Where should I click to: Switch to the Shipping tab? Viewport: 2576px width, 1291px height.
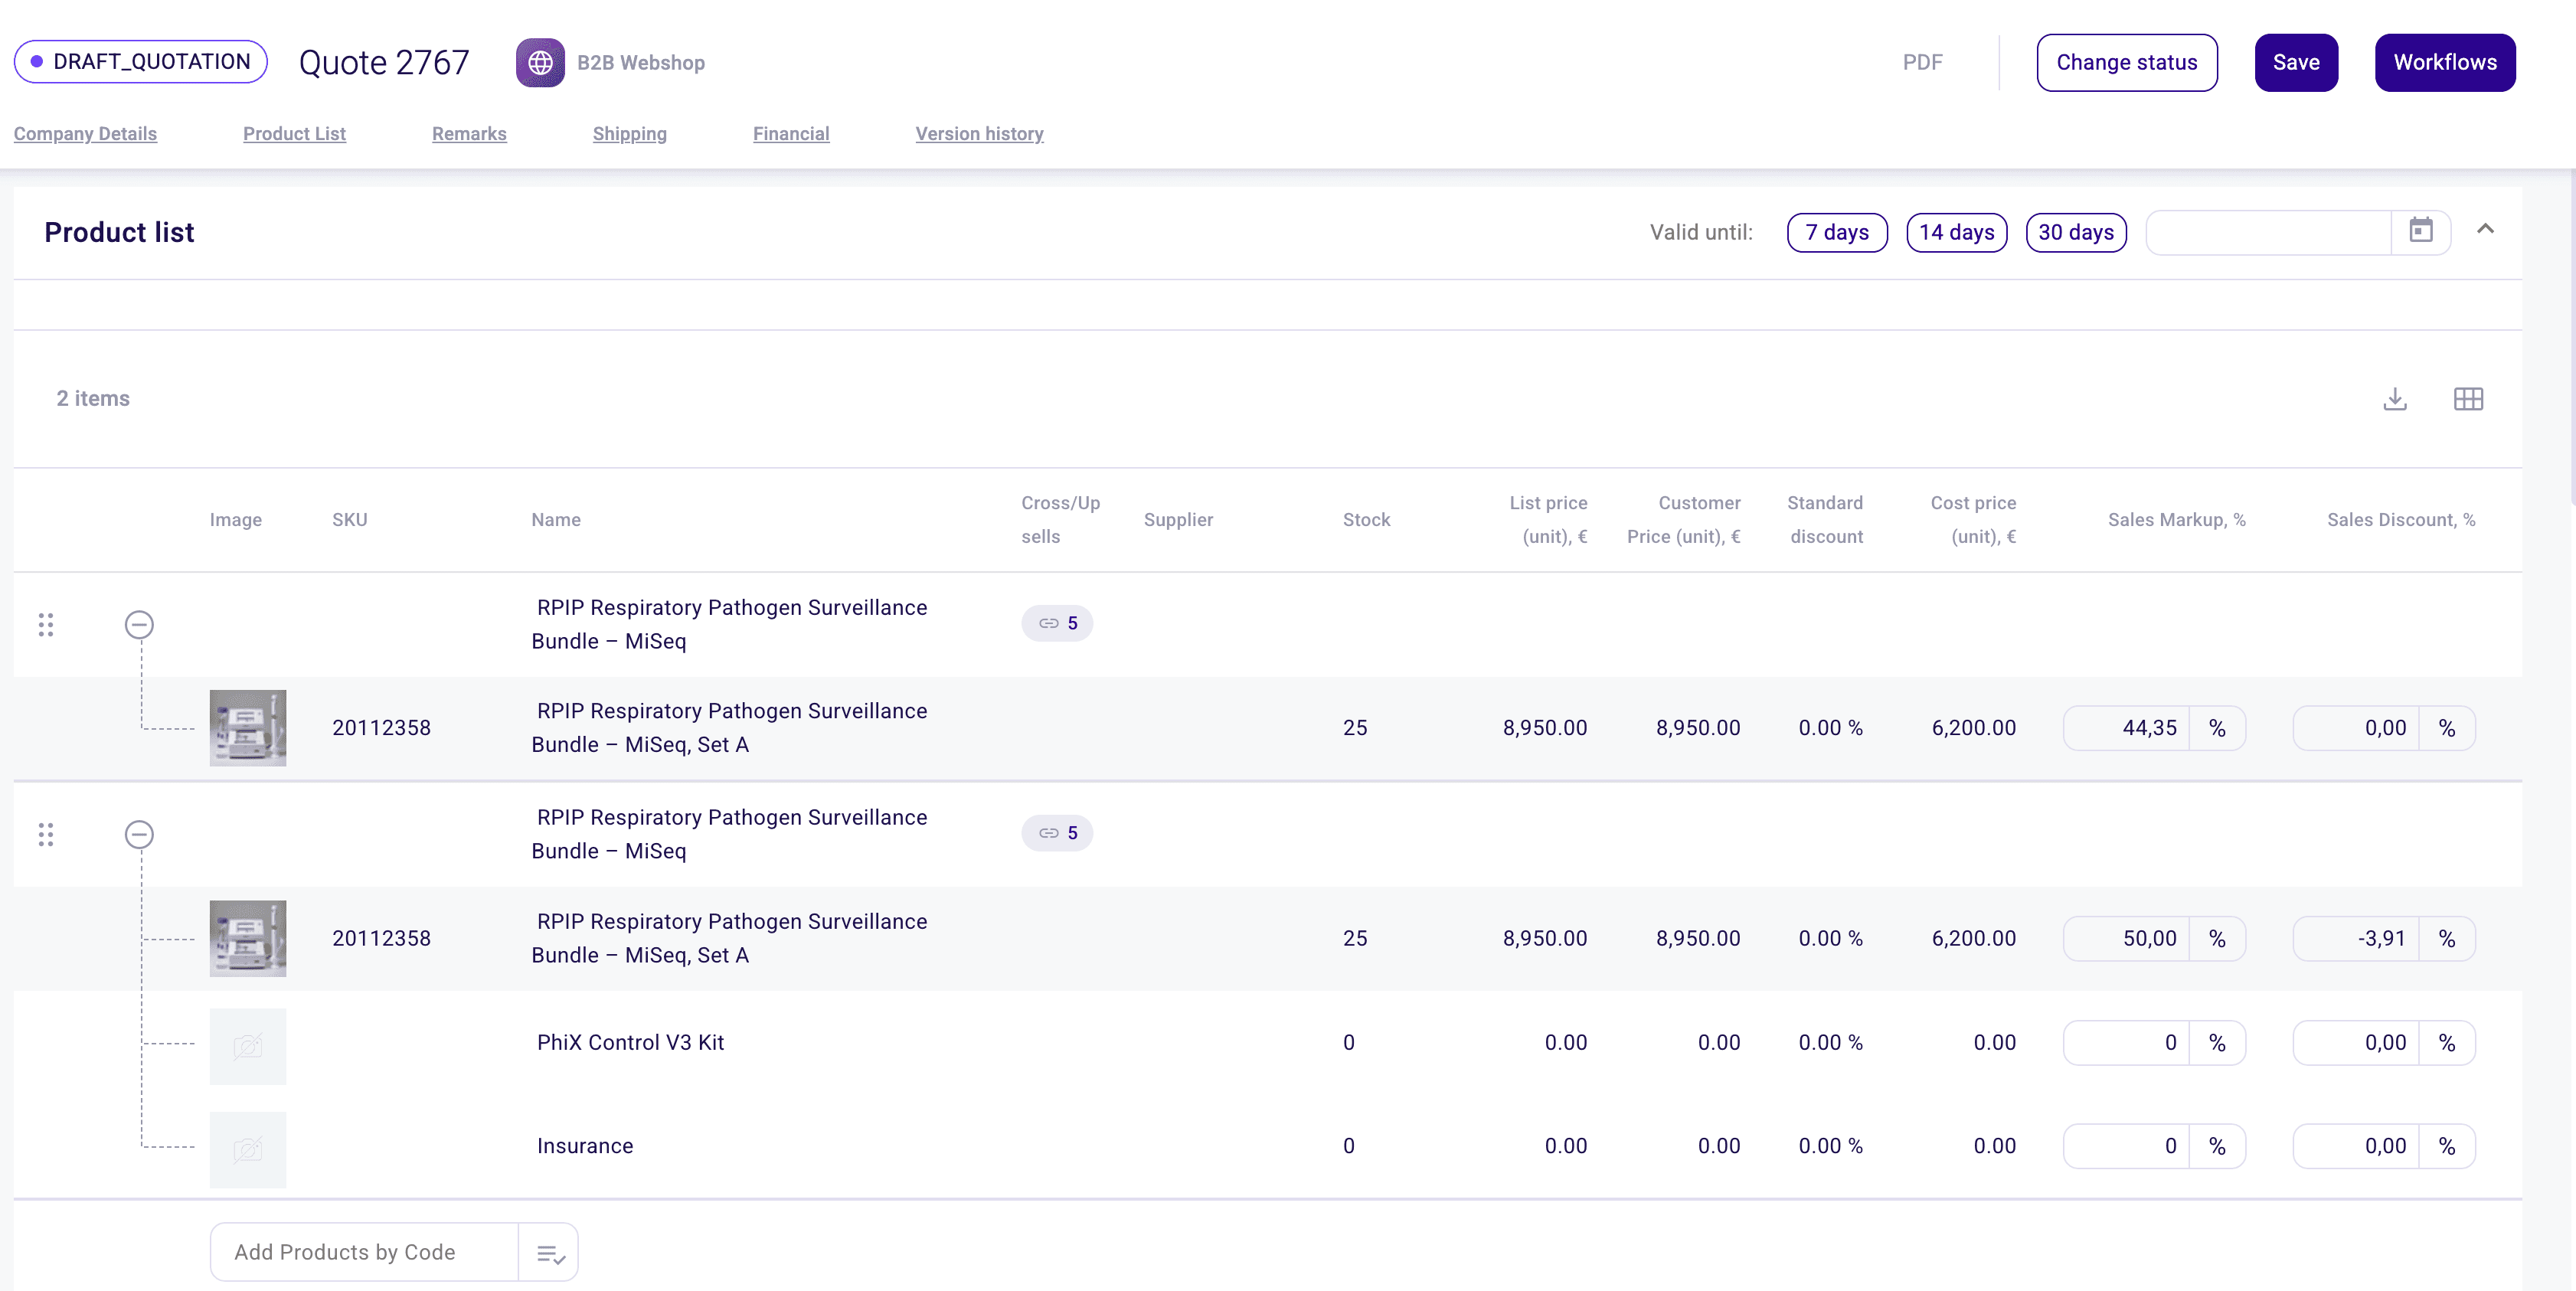(x=629, y=133)
